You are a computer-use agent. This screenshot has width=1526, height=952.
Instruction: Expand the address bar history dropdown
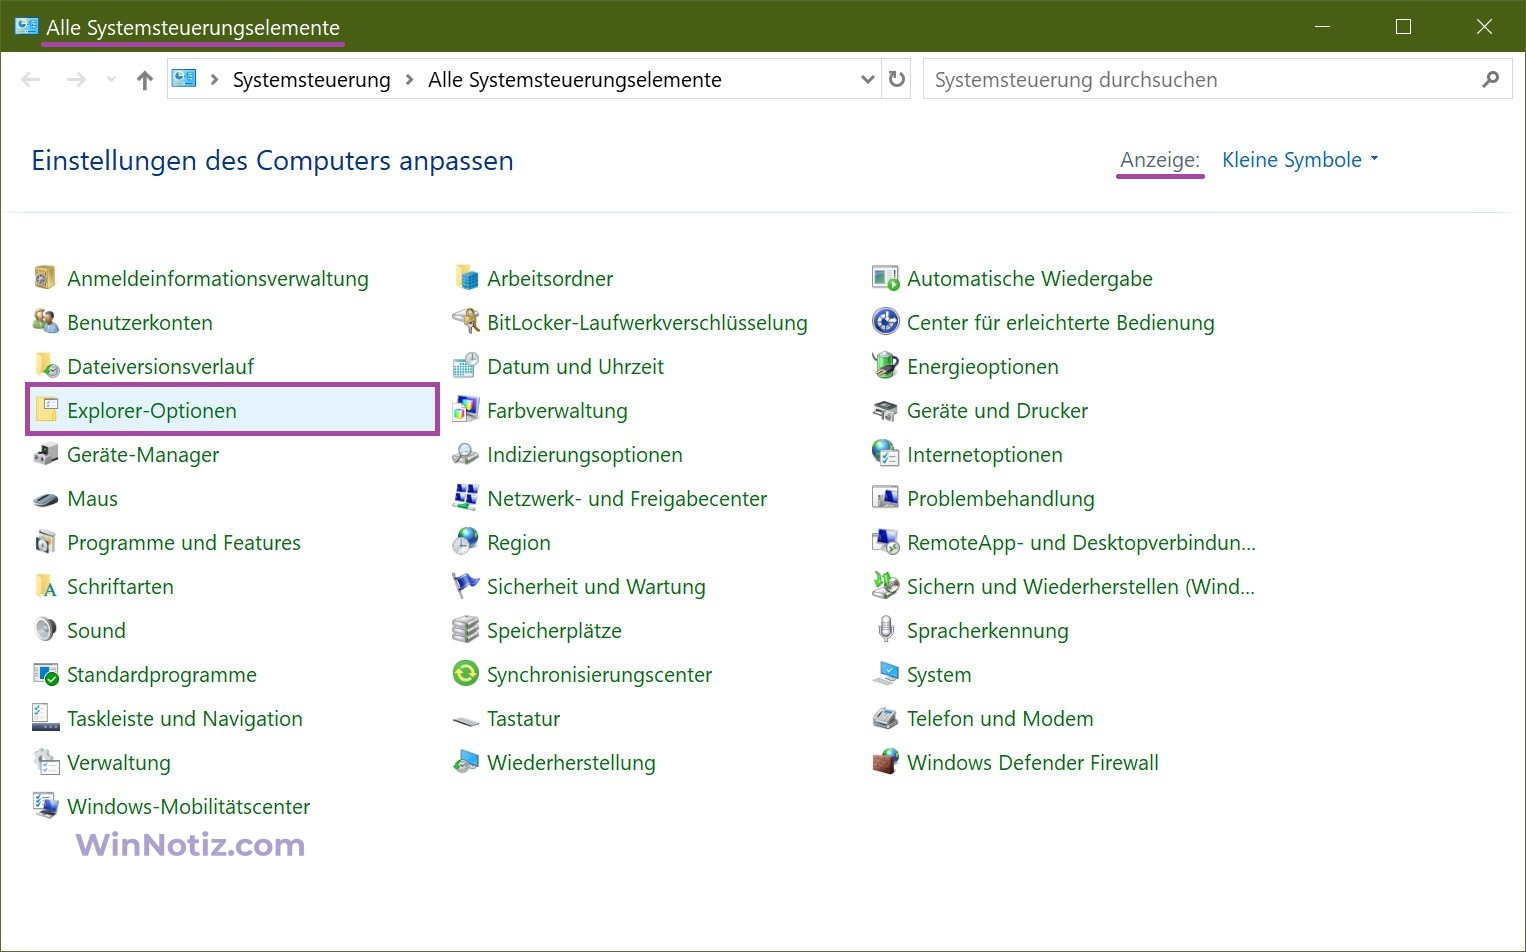867,80
